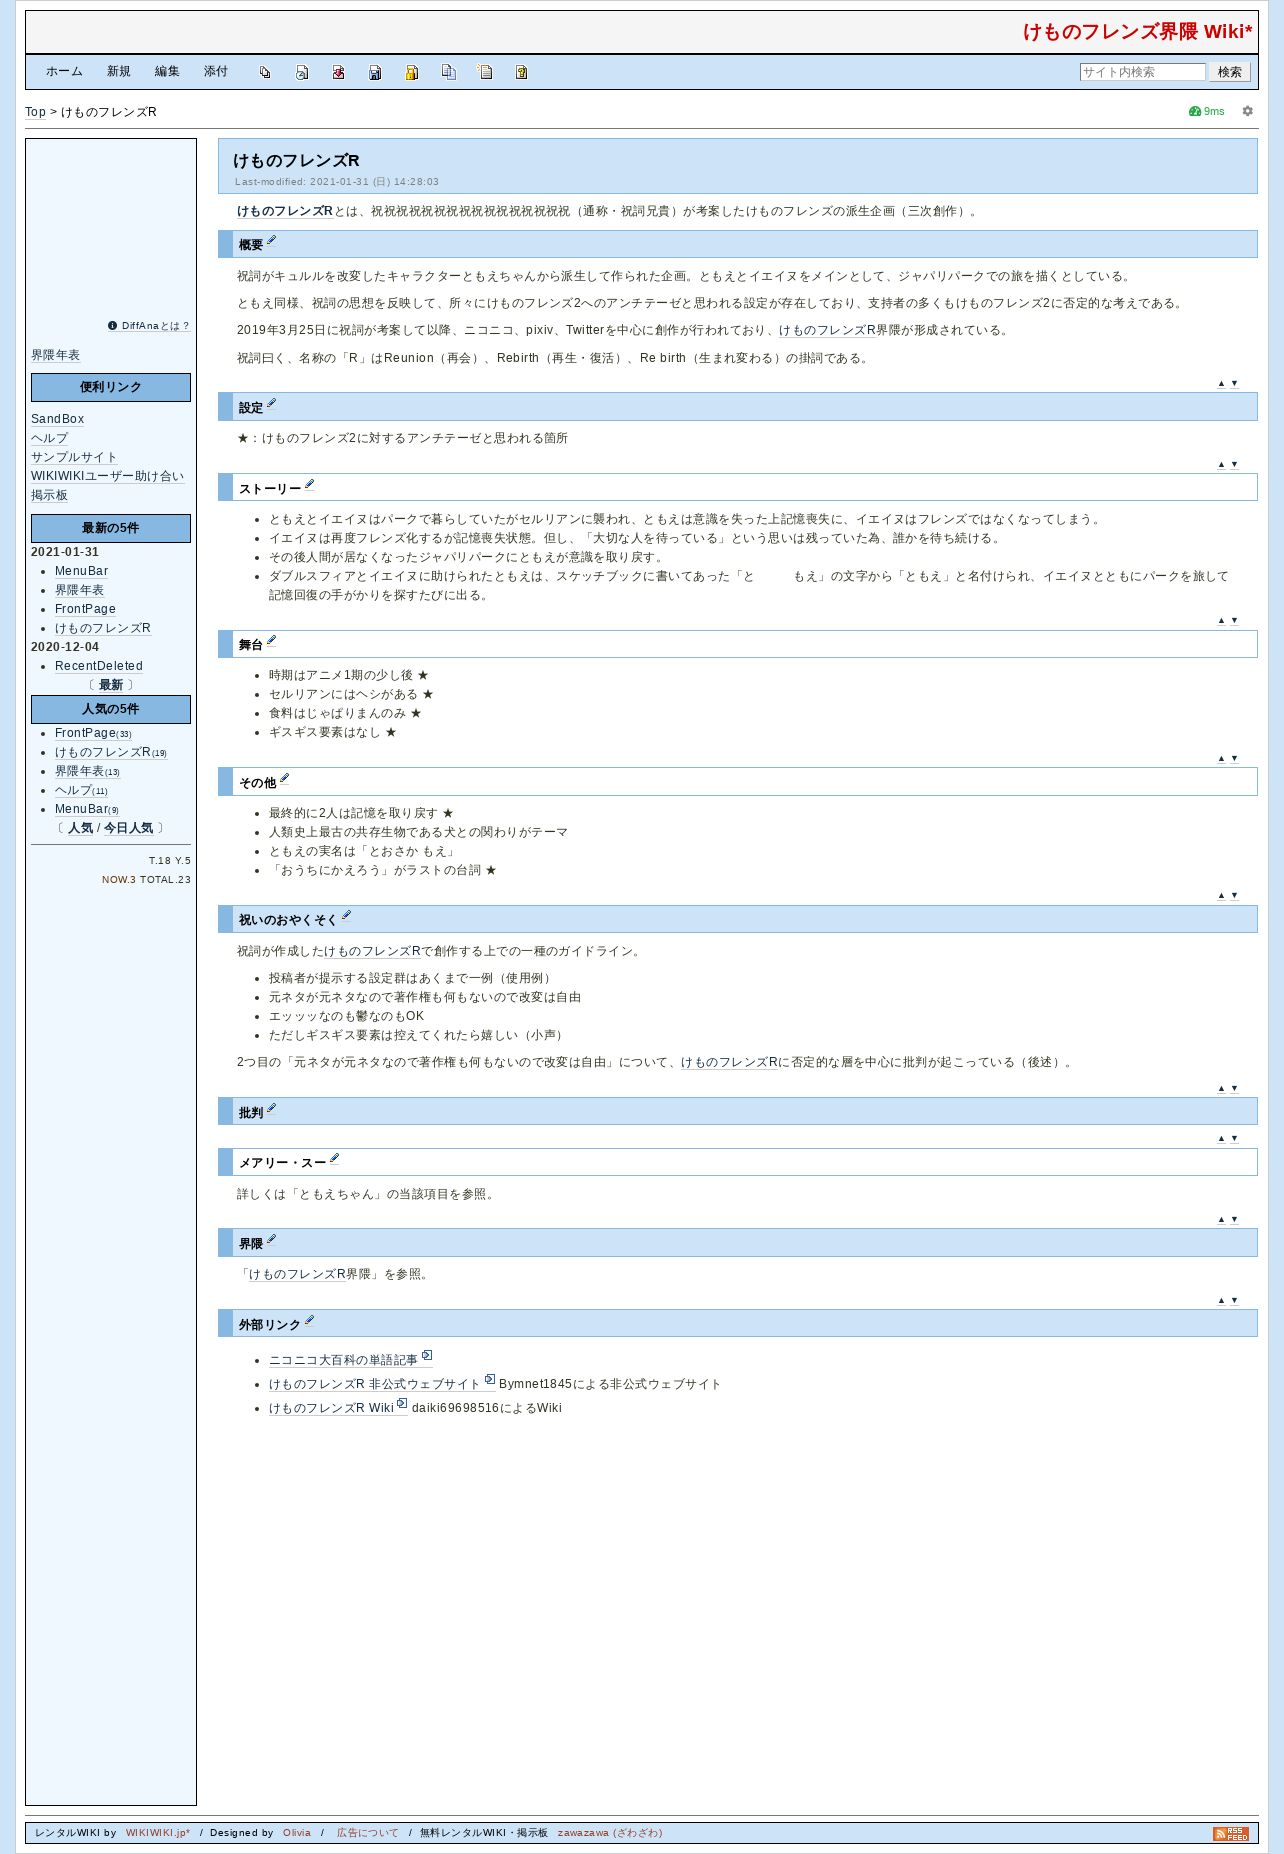Click the けものフレンズR page title heading
Viewport: 1284px width, 1854px height.
(296, 161)
